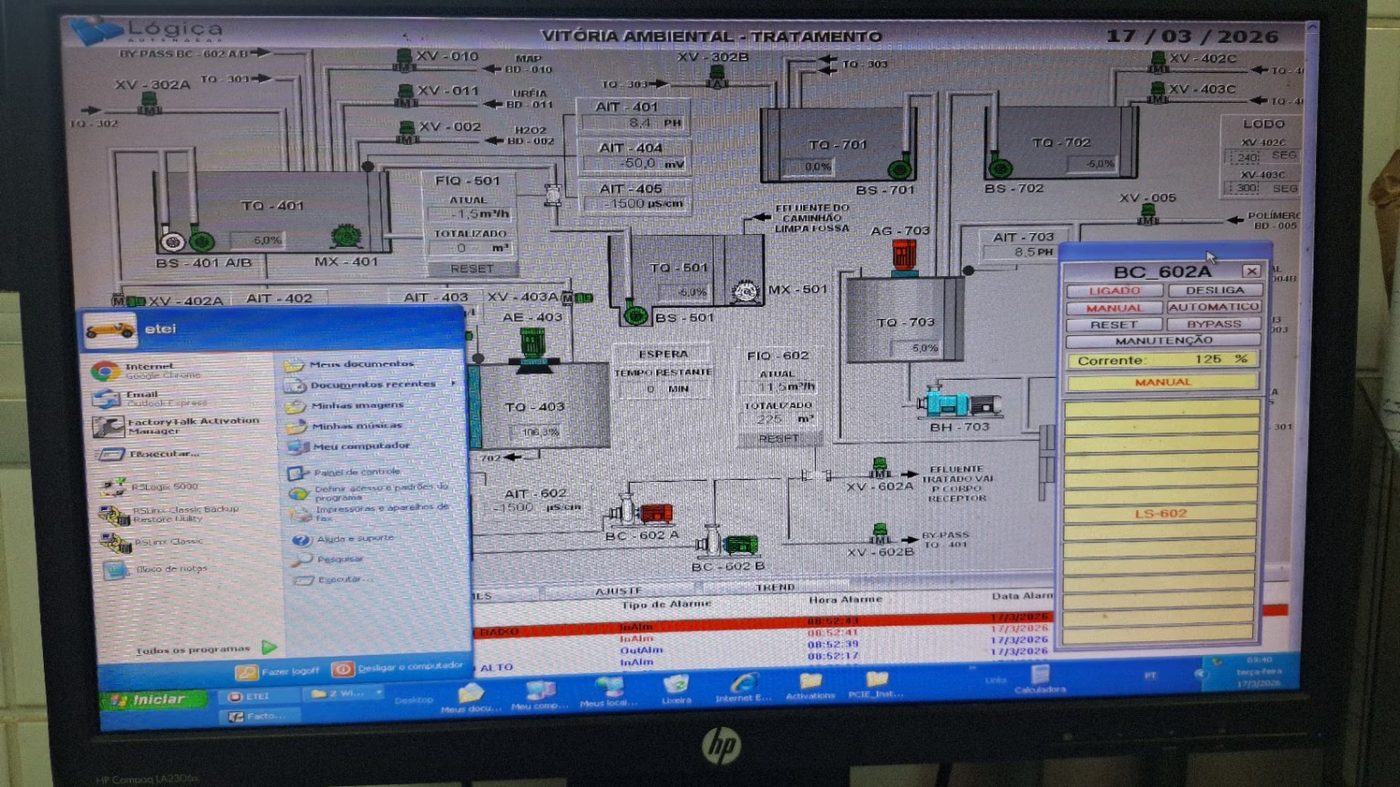1400x787 pixels.
Task: Open Lixeira recycle bin shortcut
Action: (676, 688)
